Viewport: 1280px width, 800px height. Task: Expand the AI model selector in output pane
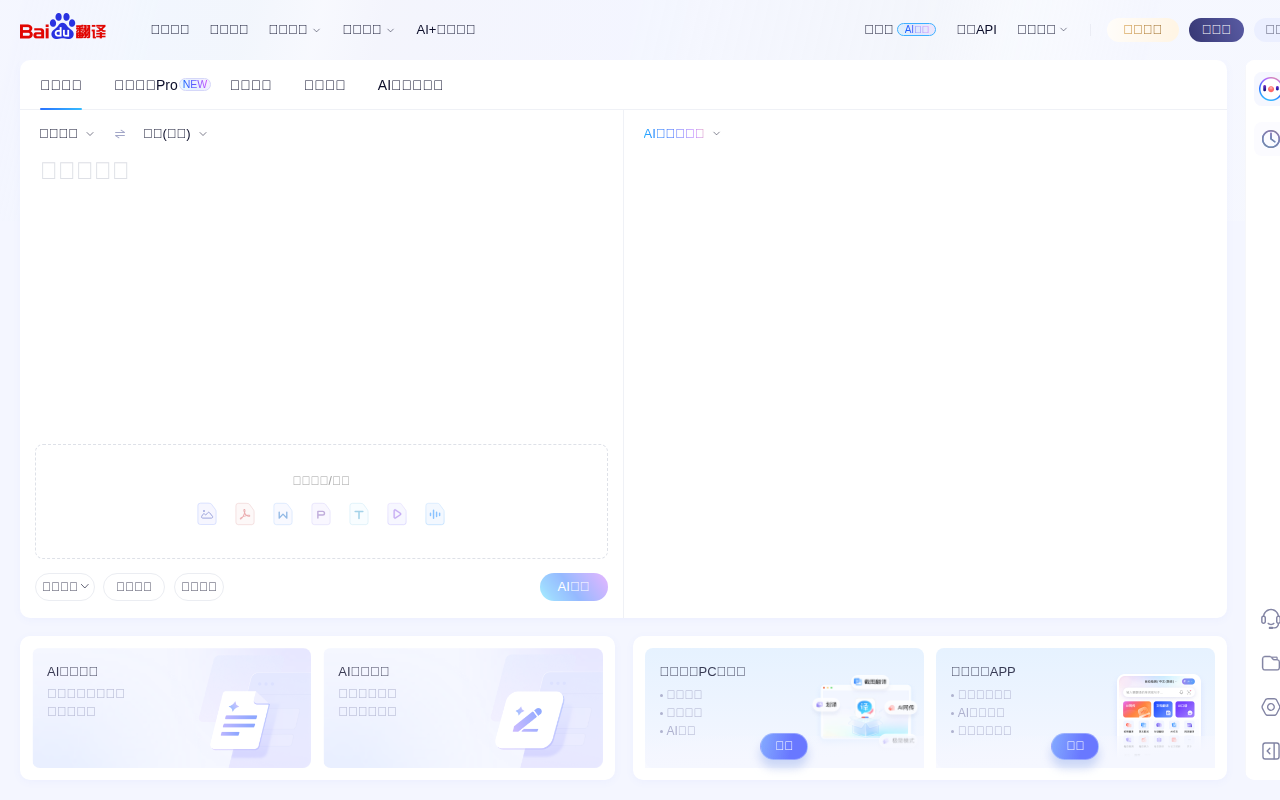(682, 133)
